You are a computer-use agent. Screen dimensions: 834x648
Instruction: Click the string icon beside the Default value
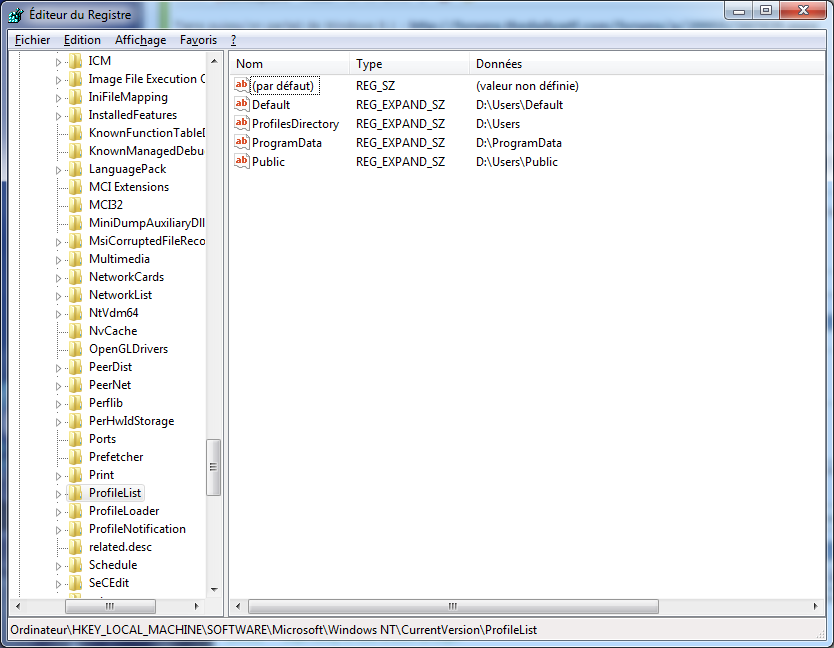[x=241, y=104]
